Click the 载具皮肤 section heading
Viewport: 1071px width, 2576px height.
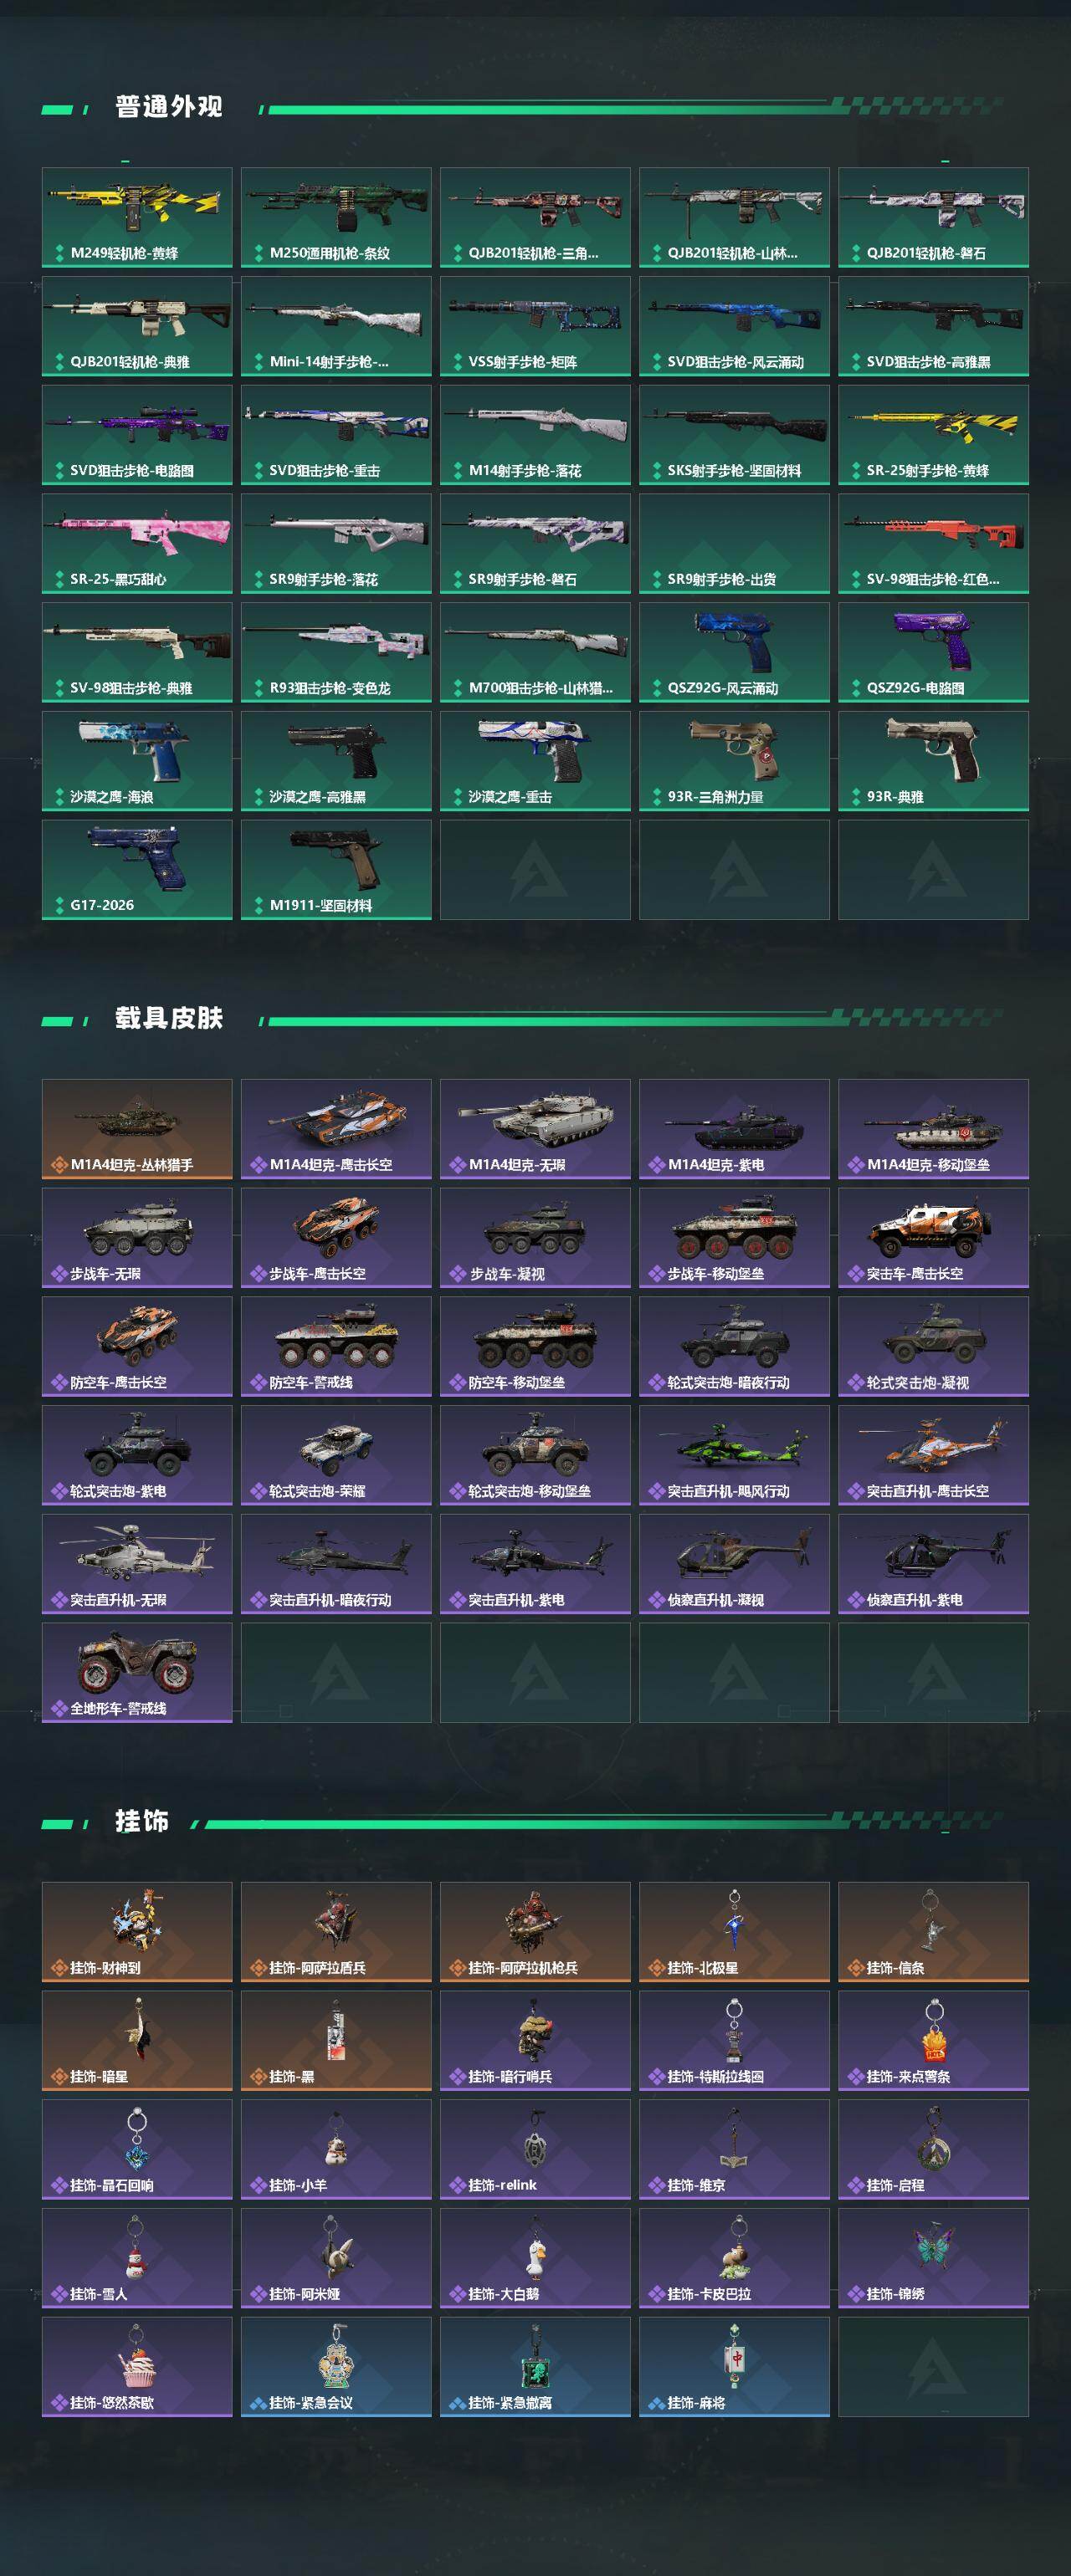point(169,1018)
